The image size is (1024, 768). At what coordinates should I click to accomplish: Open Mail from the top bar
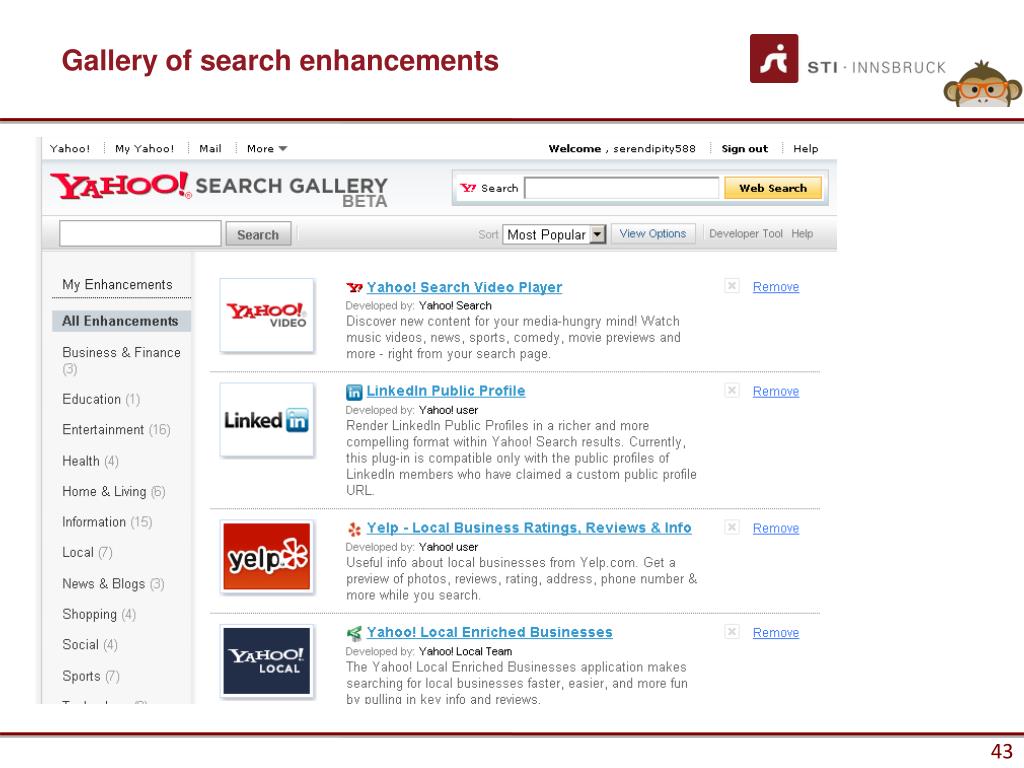[x=210, y=149]
